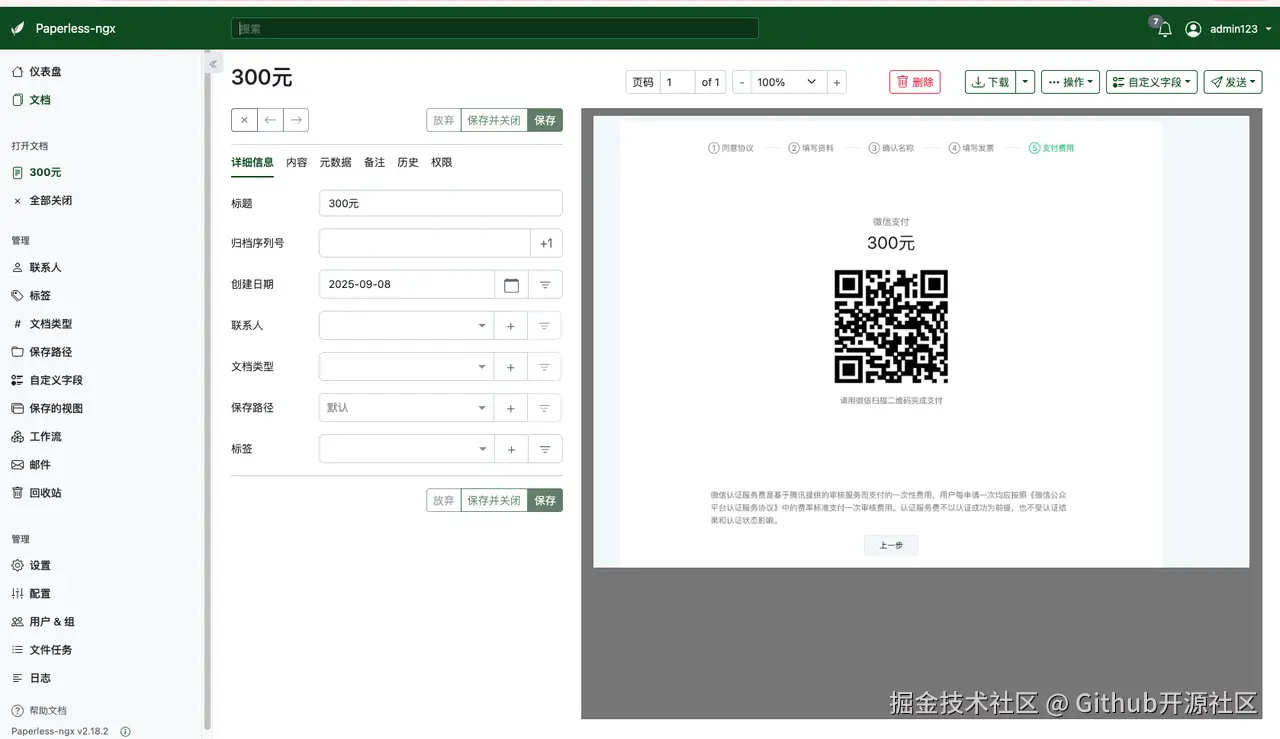This screenshot has width=1280, height=739.
Task: Open 回收站 trash page
Action: coord(37,493)
